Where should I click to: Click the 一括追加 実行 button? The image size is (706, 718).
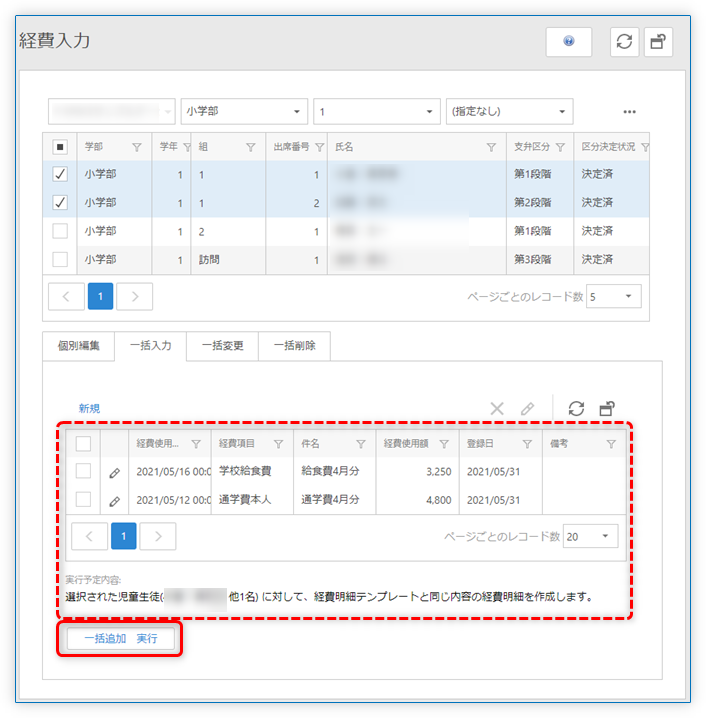[x=121, y=638]
